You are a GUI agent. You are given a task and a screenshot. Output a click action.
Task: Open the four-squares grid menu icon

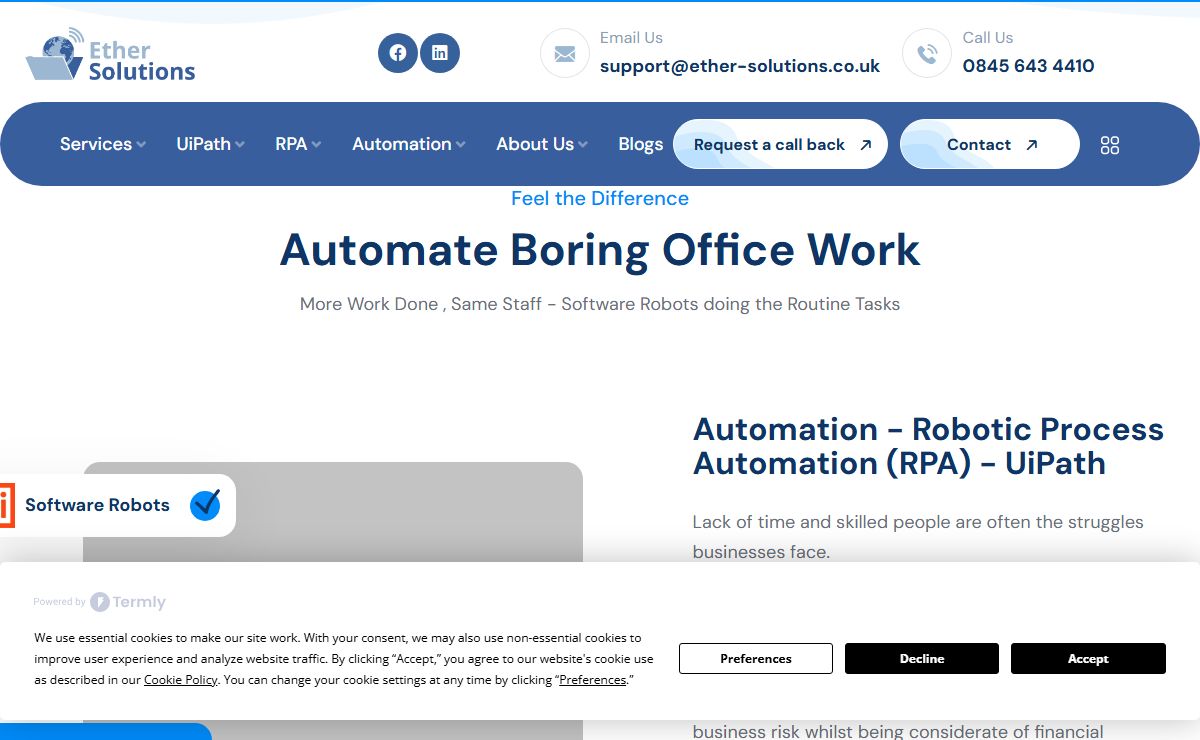[x=1110, y=145]
